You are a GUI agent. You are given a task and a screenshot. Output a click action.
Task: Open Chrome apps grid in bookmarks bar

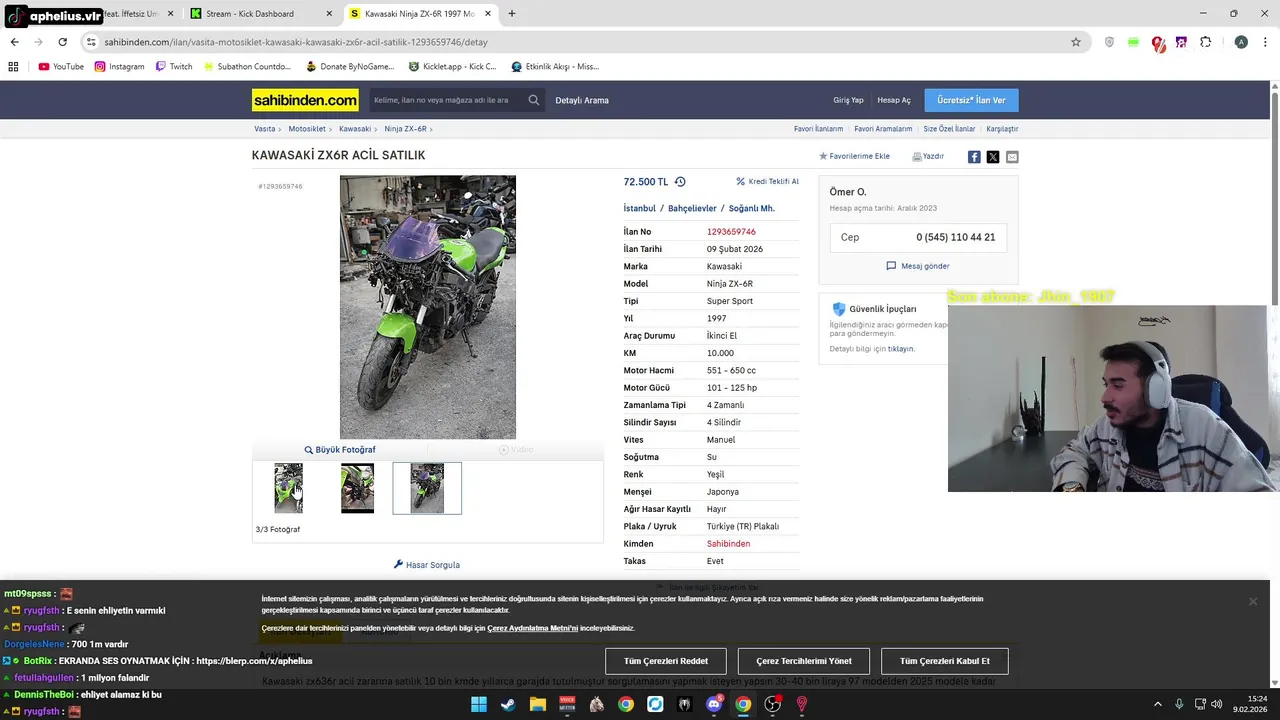(13, 67)
